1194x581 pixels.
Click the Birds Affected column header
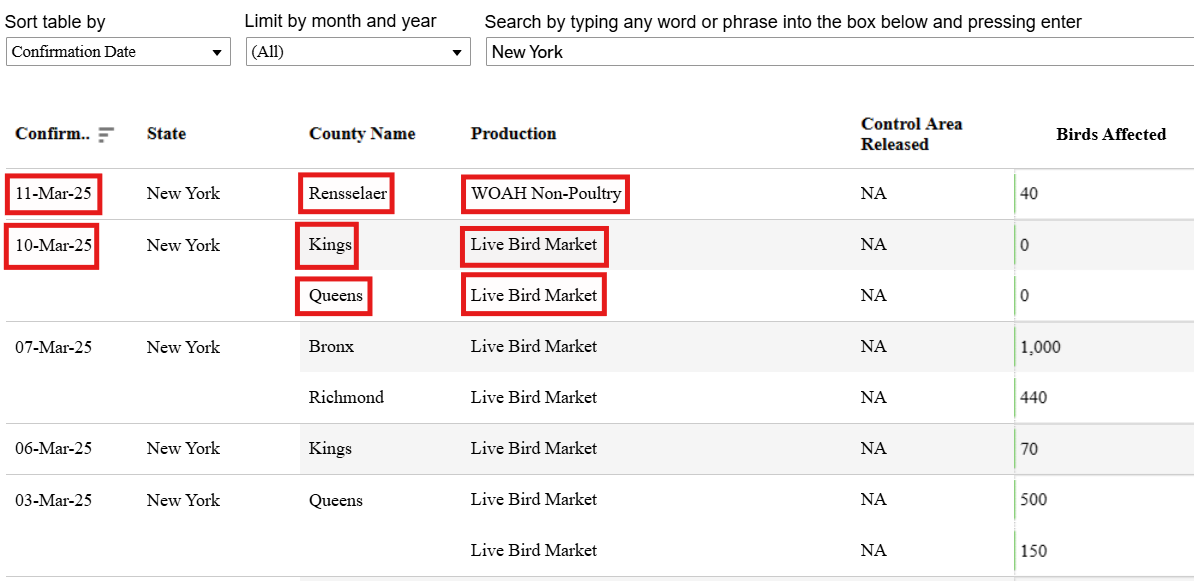coord(1111,135)
